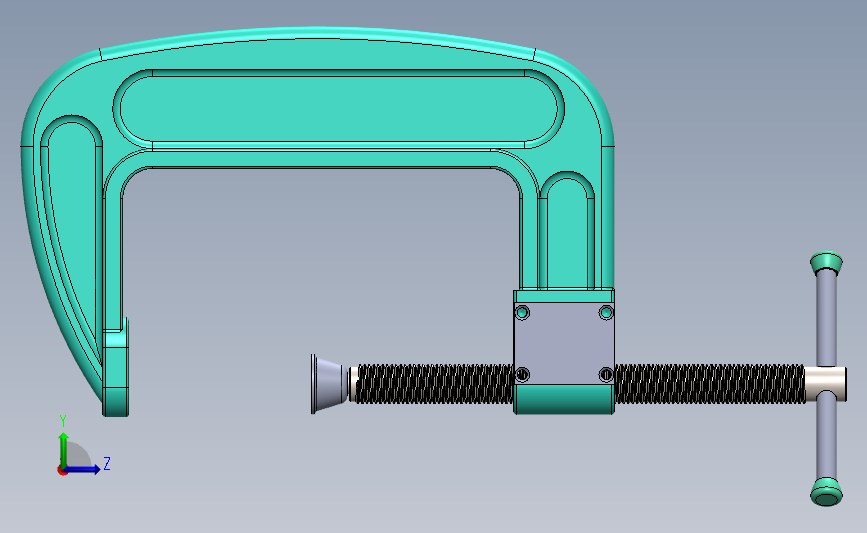Image resolution: width=867 pixels, height=533 pixels.
Task: Pick the upper-left bolt on the gray cover plate
Action: click(x=522, y=313)
